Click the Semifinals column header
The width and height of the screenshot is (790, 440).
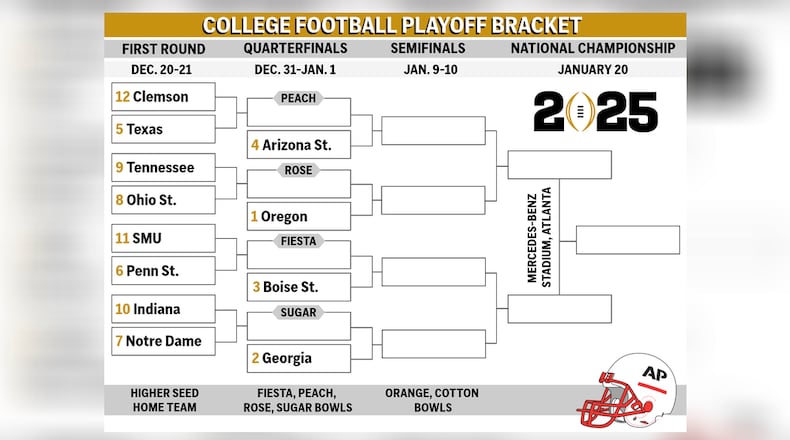[428, 49]
